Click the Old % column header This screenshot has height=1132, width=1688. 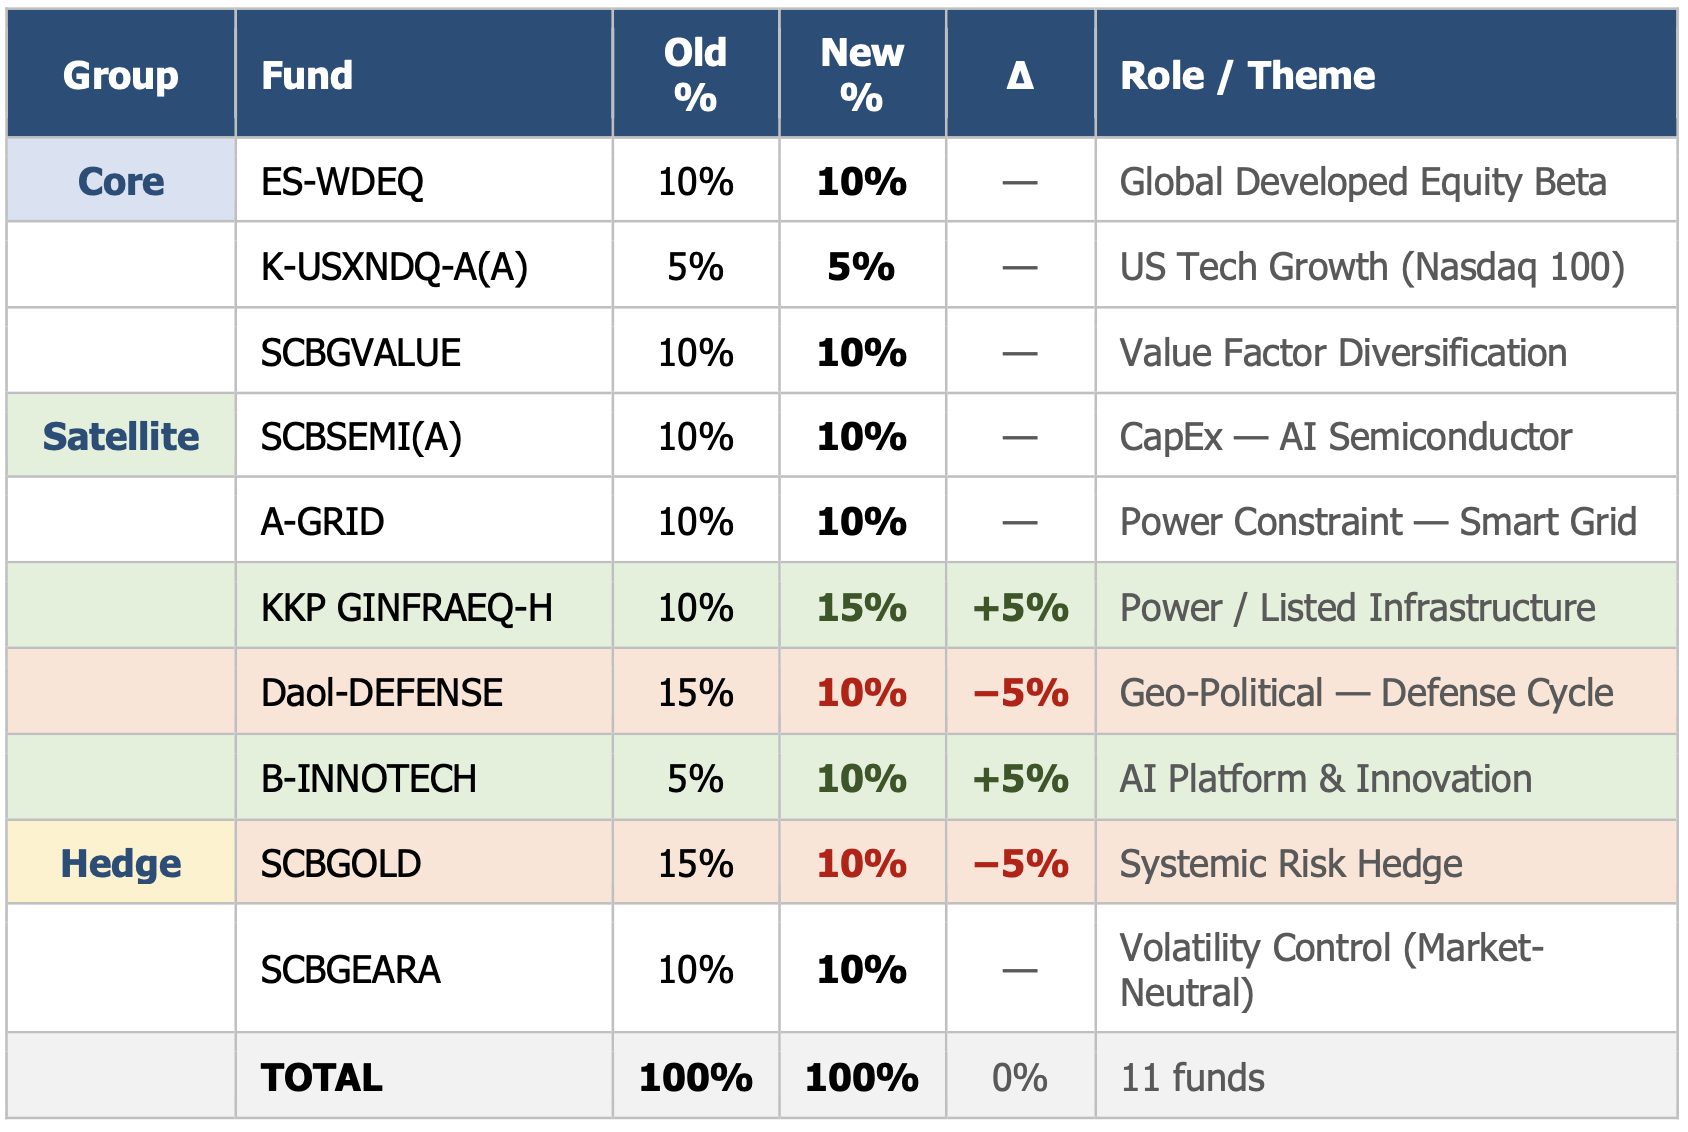[x=696, y=75]
